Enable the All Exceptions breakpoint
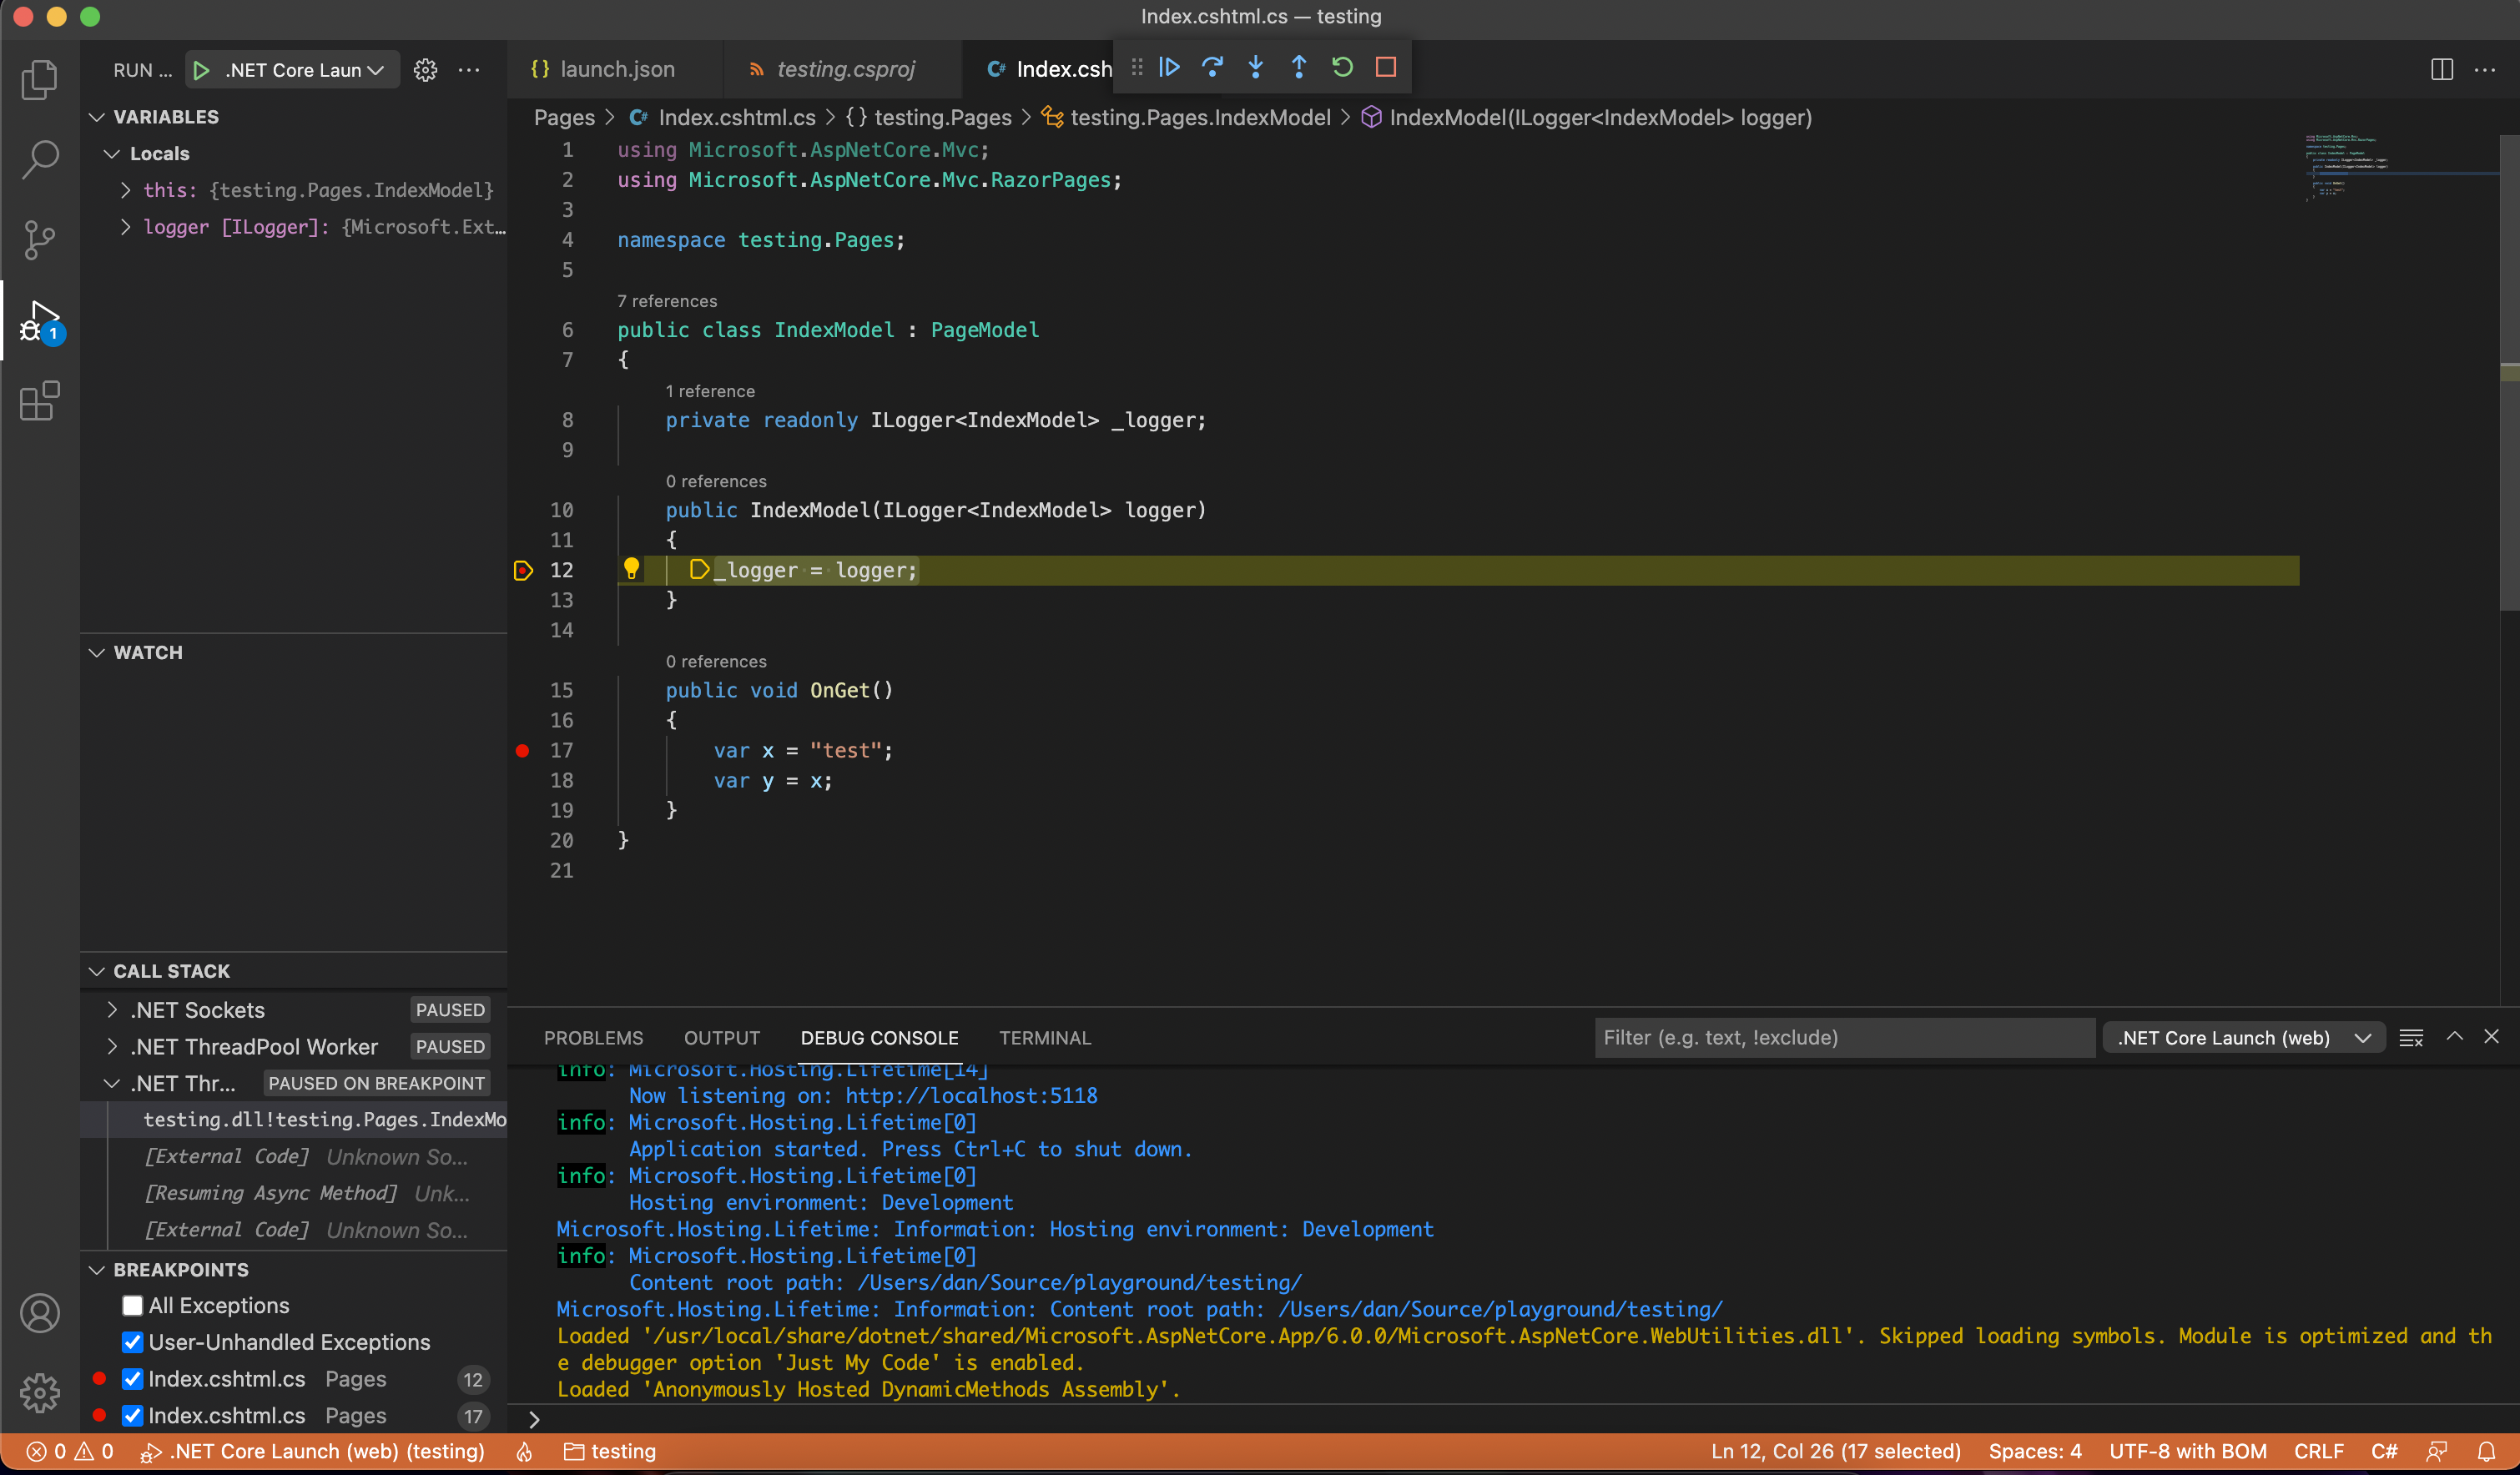This screenshot has width=2520, height=1475. tap(132, 1306)
